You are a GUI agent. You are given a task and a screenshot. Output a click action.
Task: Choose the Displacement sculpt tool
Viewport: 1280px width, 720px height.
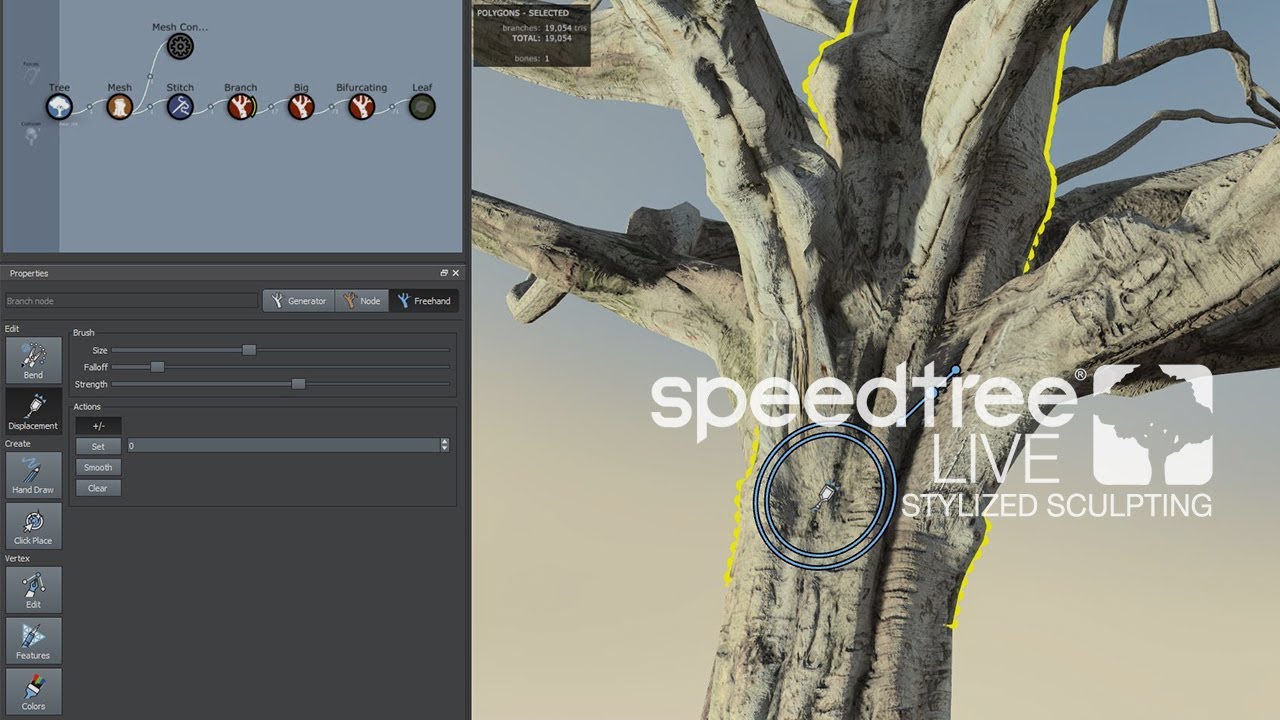click(x=33, y=410)
